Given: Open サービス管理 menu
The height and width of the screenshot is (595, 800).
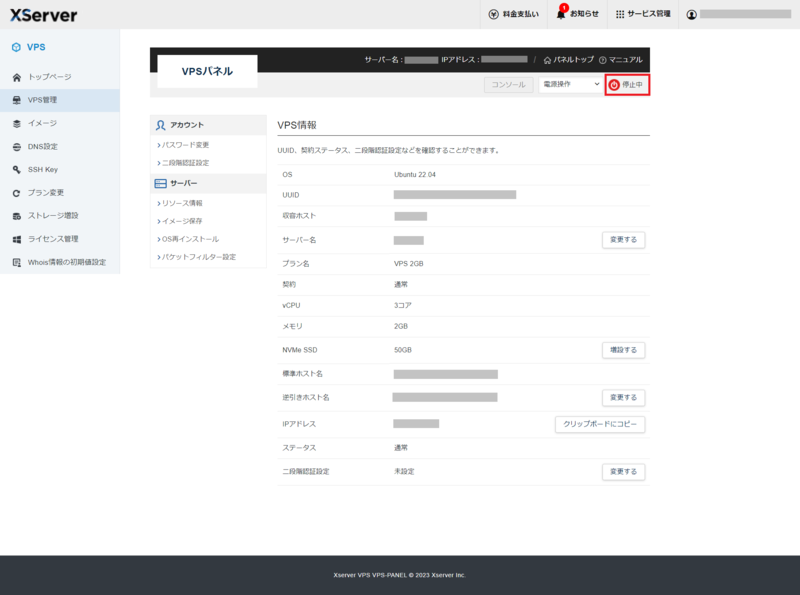Looking at the screenshot, I should 643,14.
